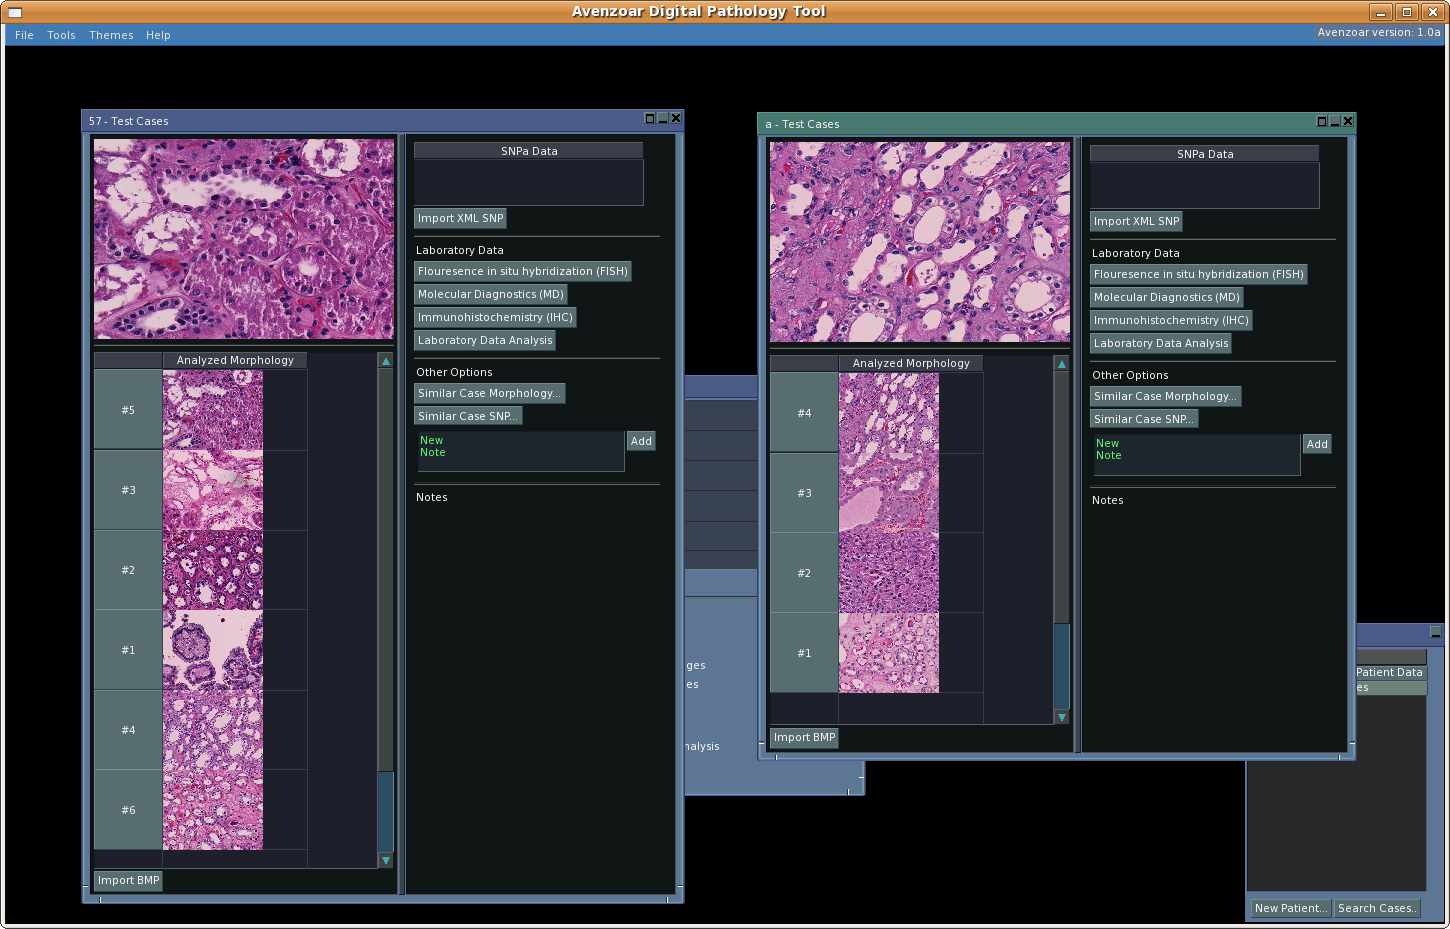Minimize the "a - Test Cases" internal window
Image resolution: width=1450 pixels, height=929 pixels.
[1334, 121]
